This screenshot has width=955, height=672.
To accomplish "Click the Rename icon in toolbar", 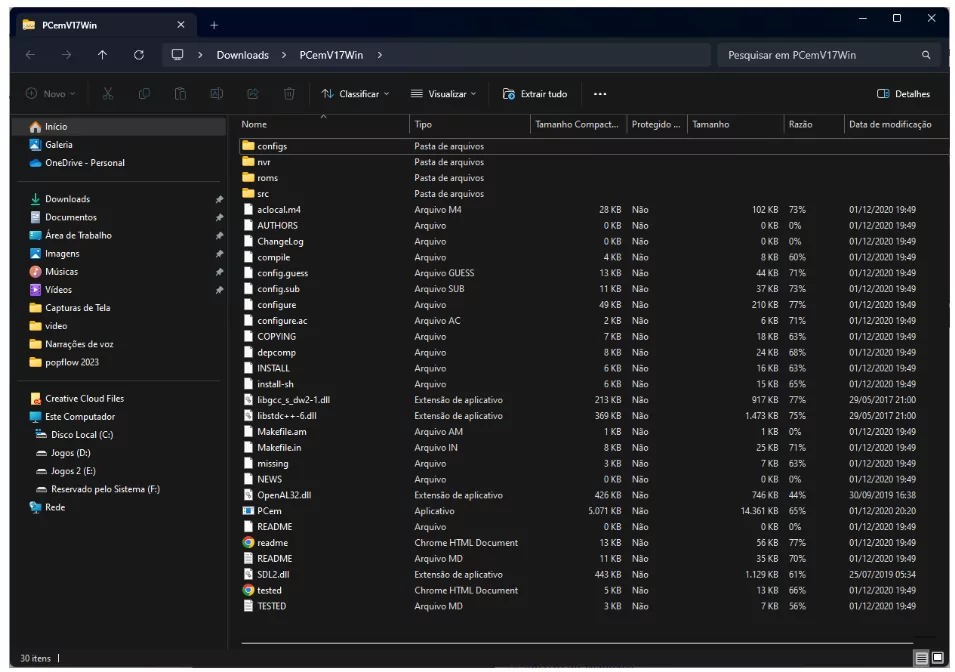I will (x=216, y=94).
